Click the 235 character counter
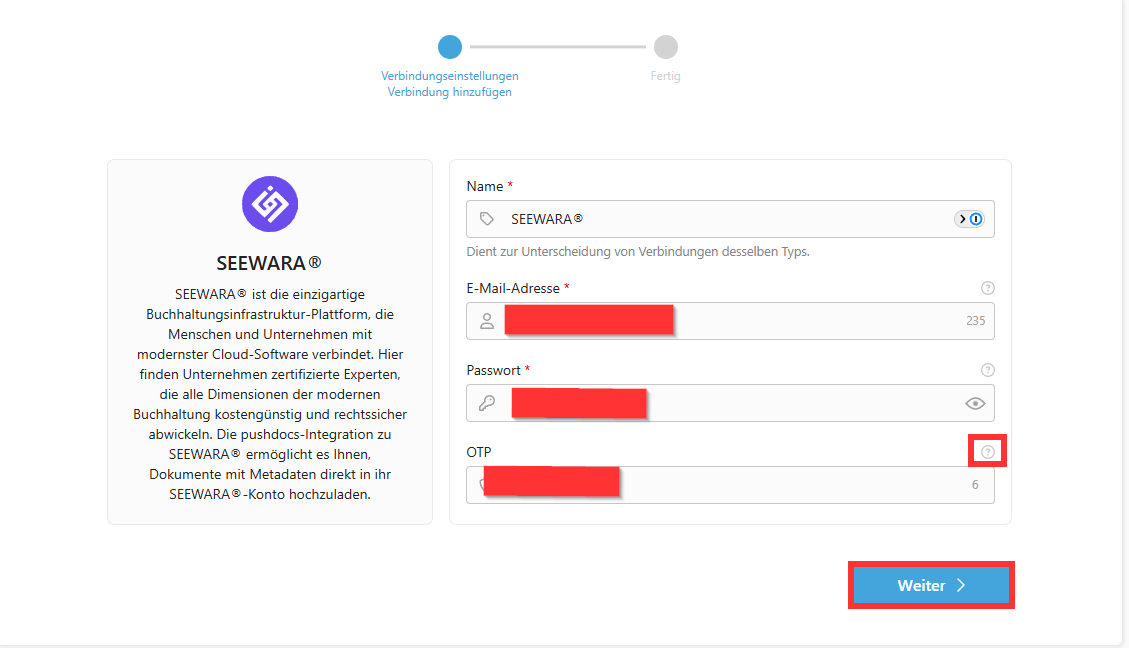This screenshot has width=1129, height=648. (x=976, y=321)
